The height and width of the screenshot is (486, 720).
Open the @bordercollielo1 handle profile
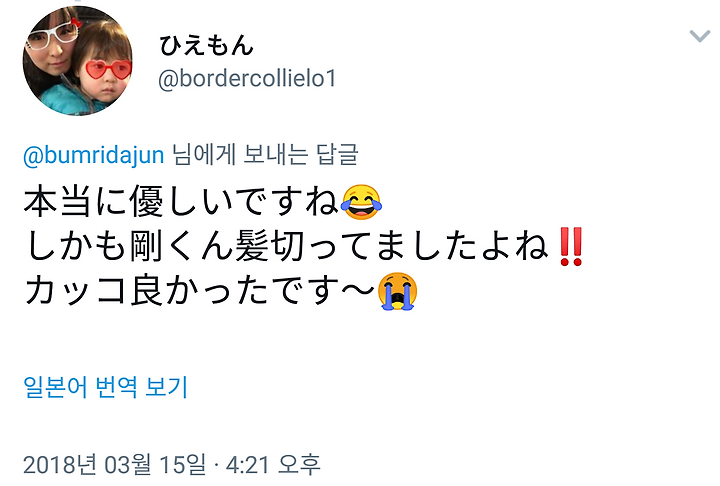click(247, 79)
